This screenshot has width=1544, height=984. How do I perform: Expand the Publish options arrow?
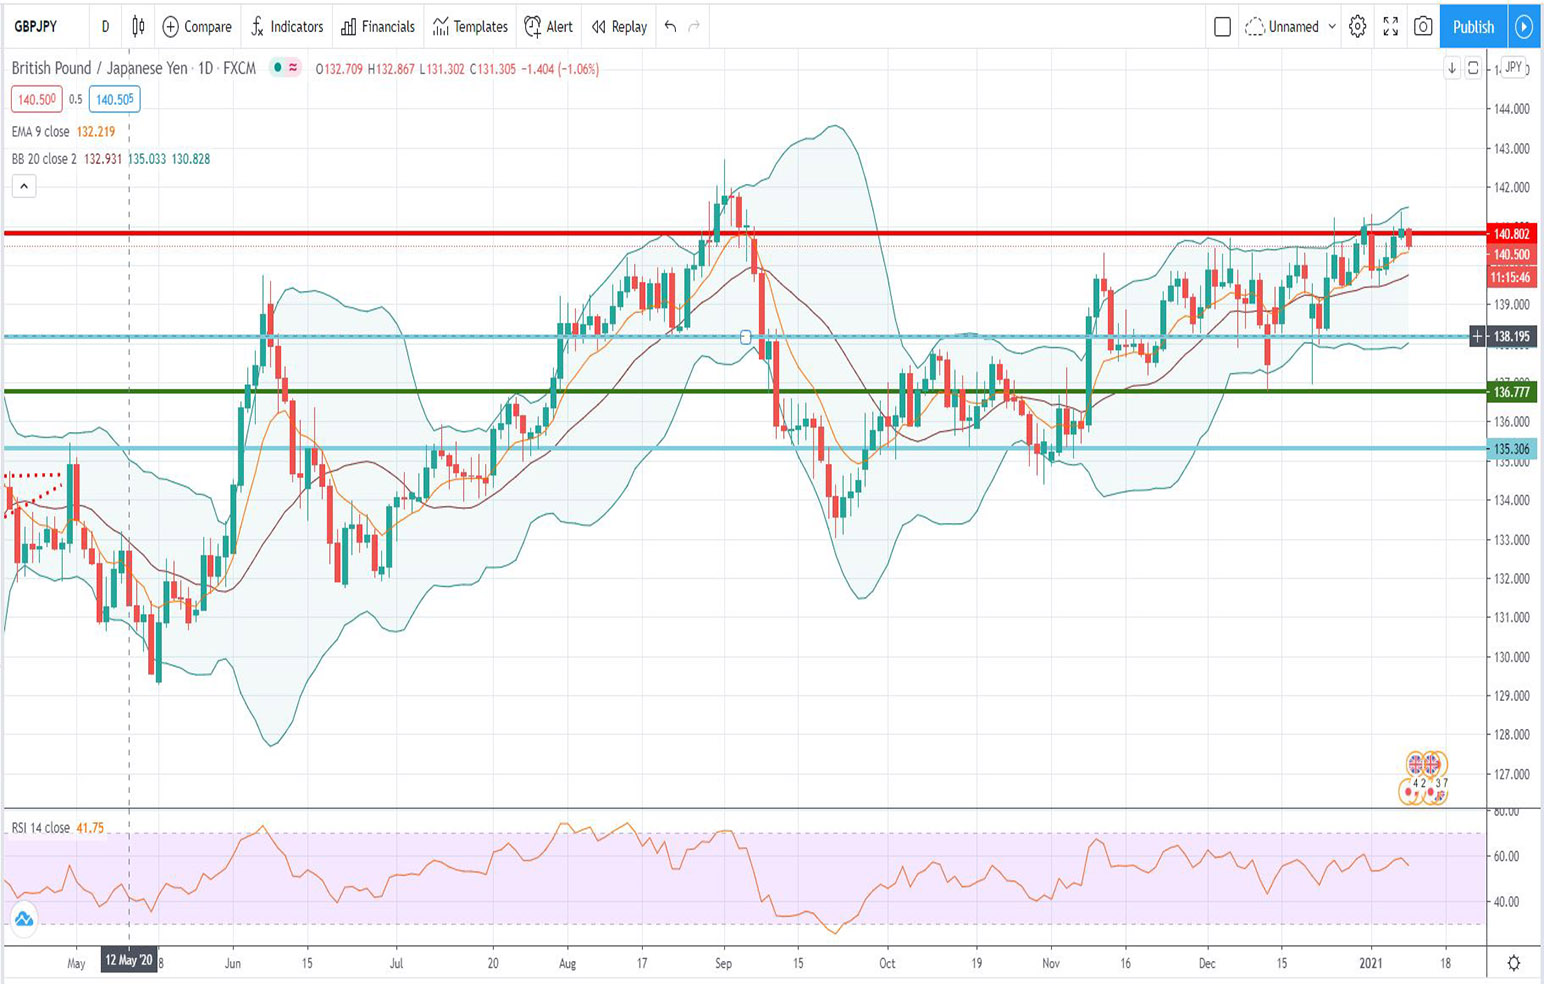[1524, 27]
